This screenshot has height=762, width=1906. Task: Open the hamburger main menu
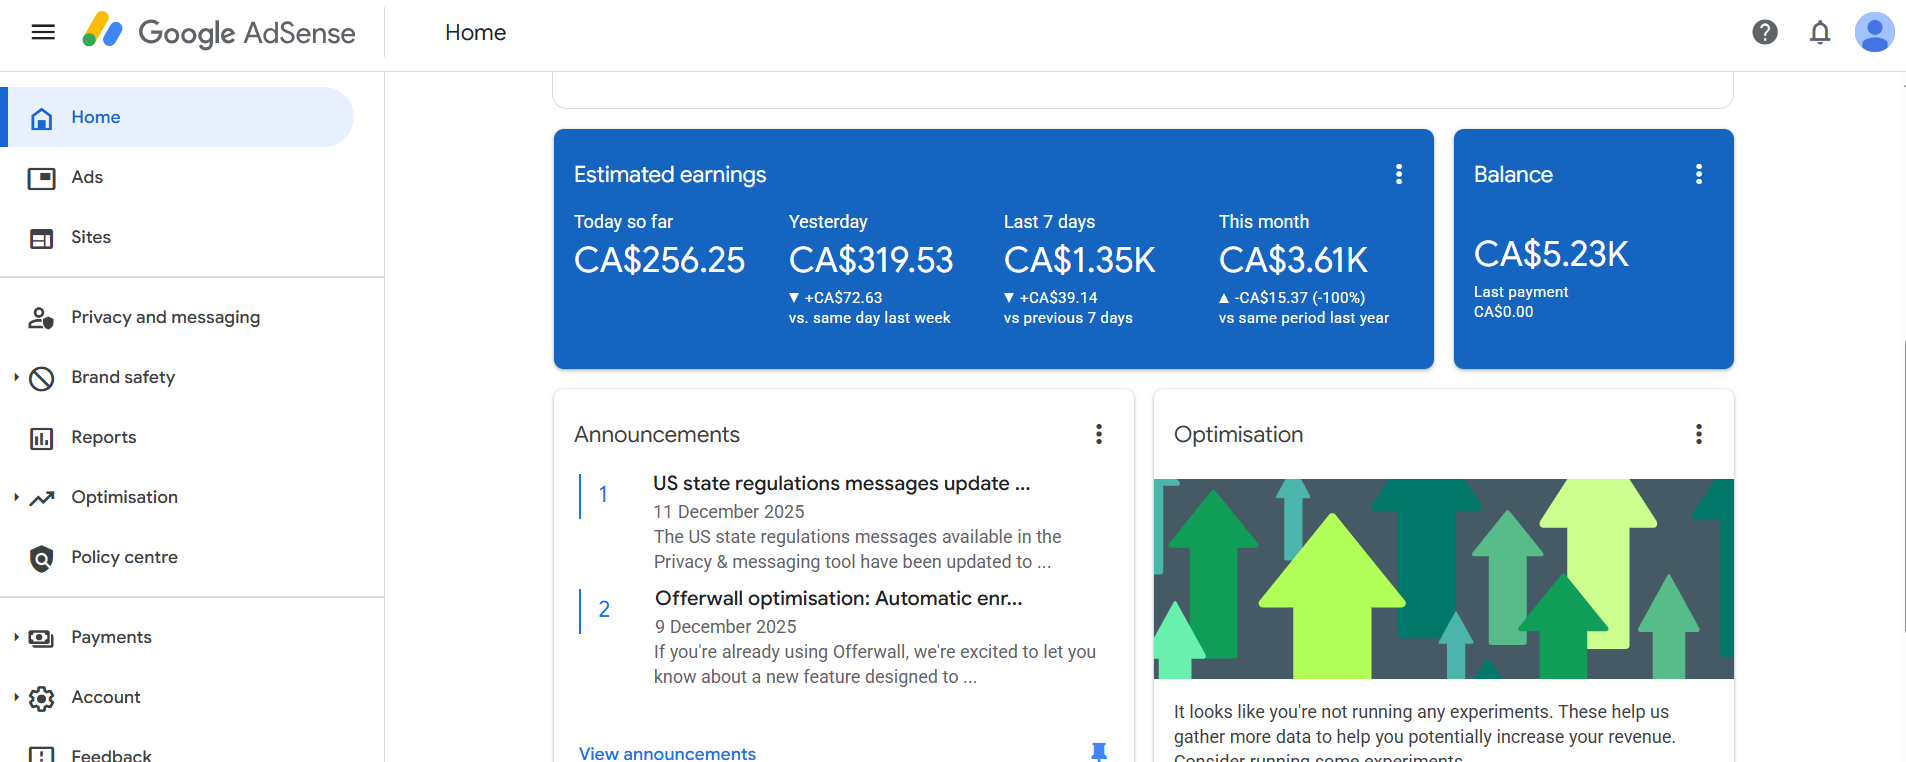(43, 32)
